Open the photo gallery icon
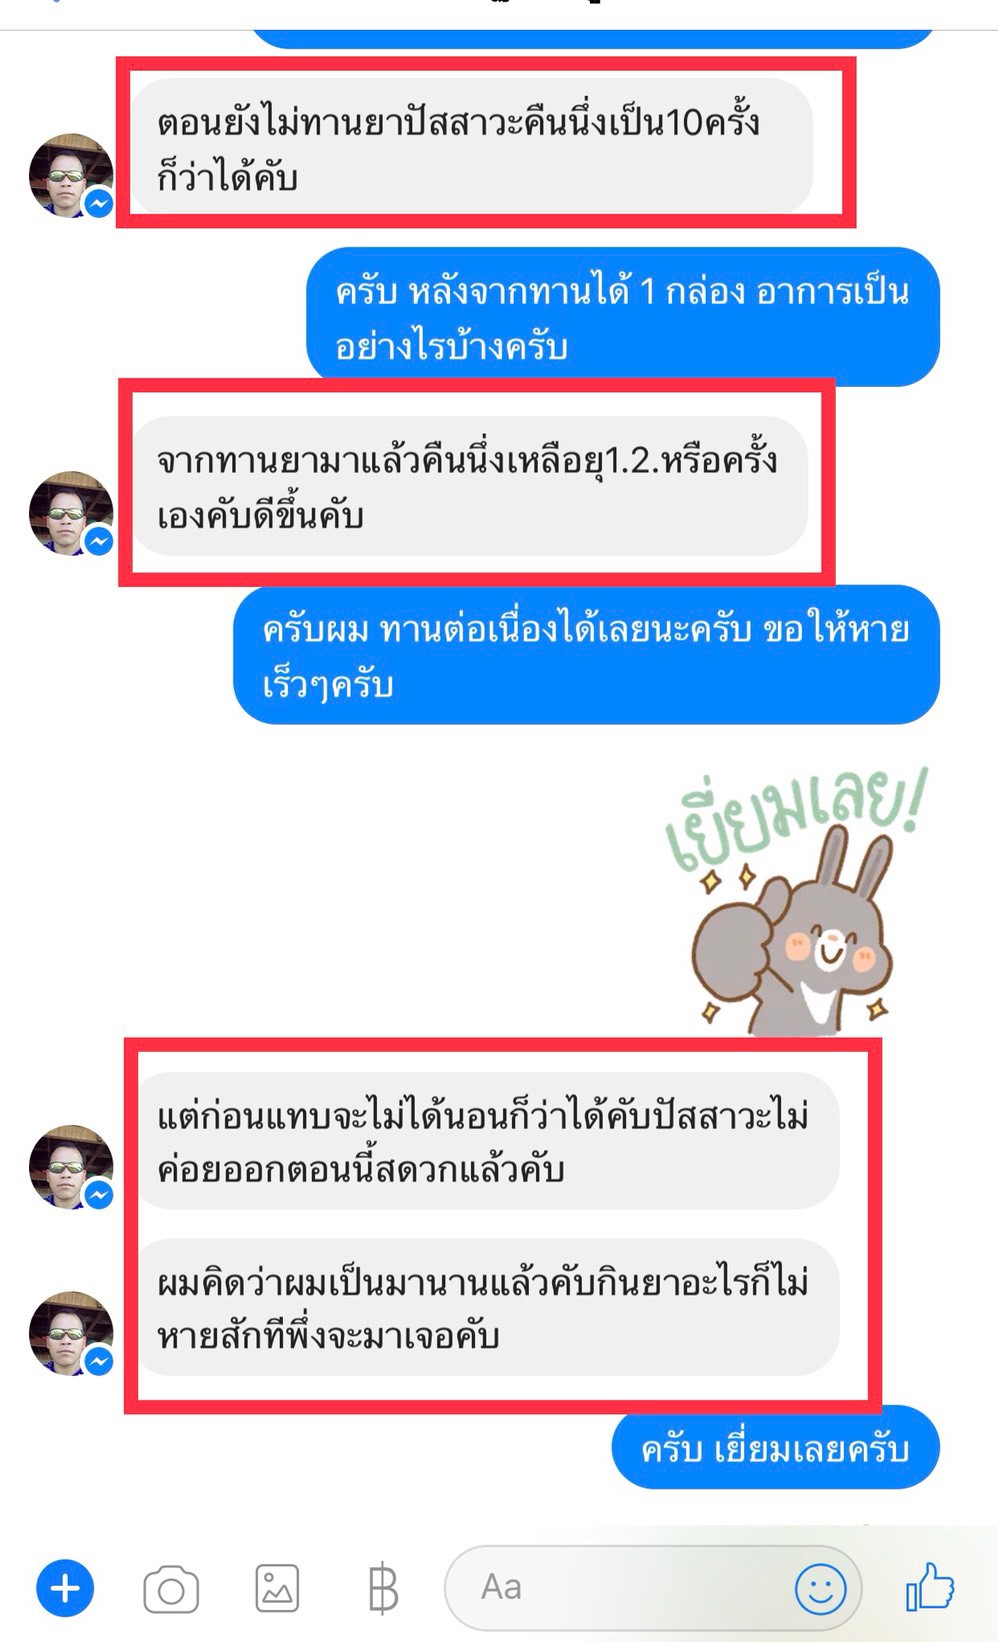The height and width of the screenshot is (1642, 998). [x=277, y=1588]
